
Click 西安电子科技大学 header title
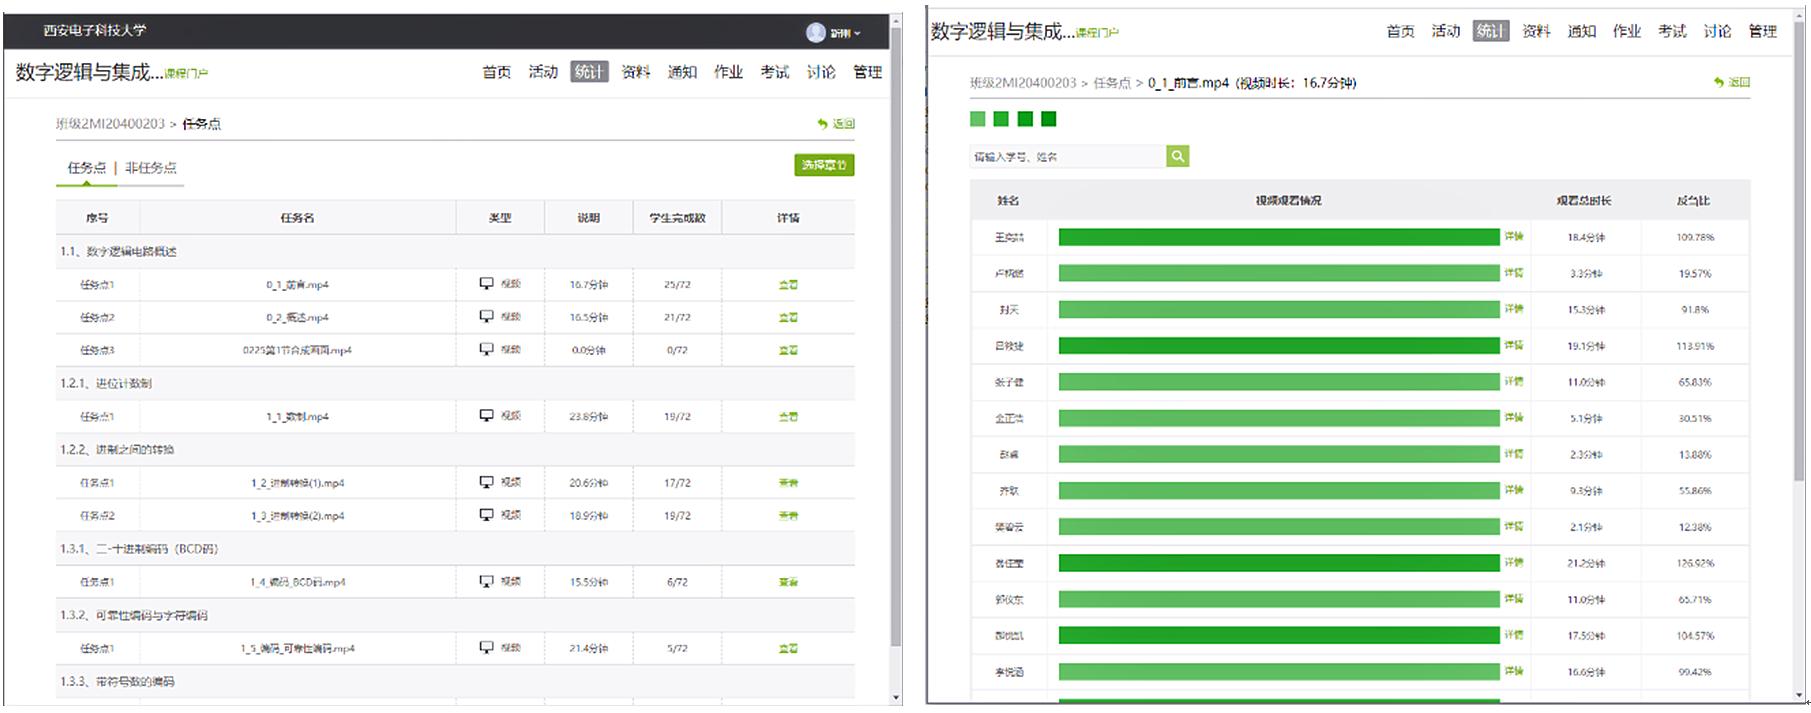(x=94, y=30)
